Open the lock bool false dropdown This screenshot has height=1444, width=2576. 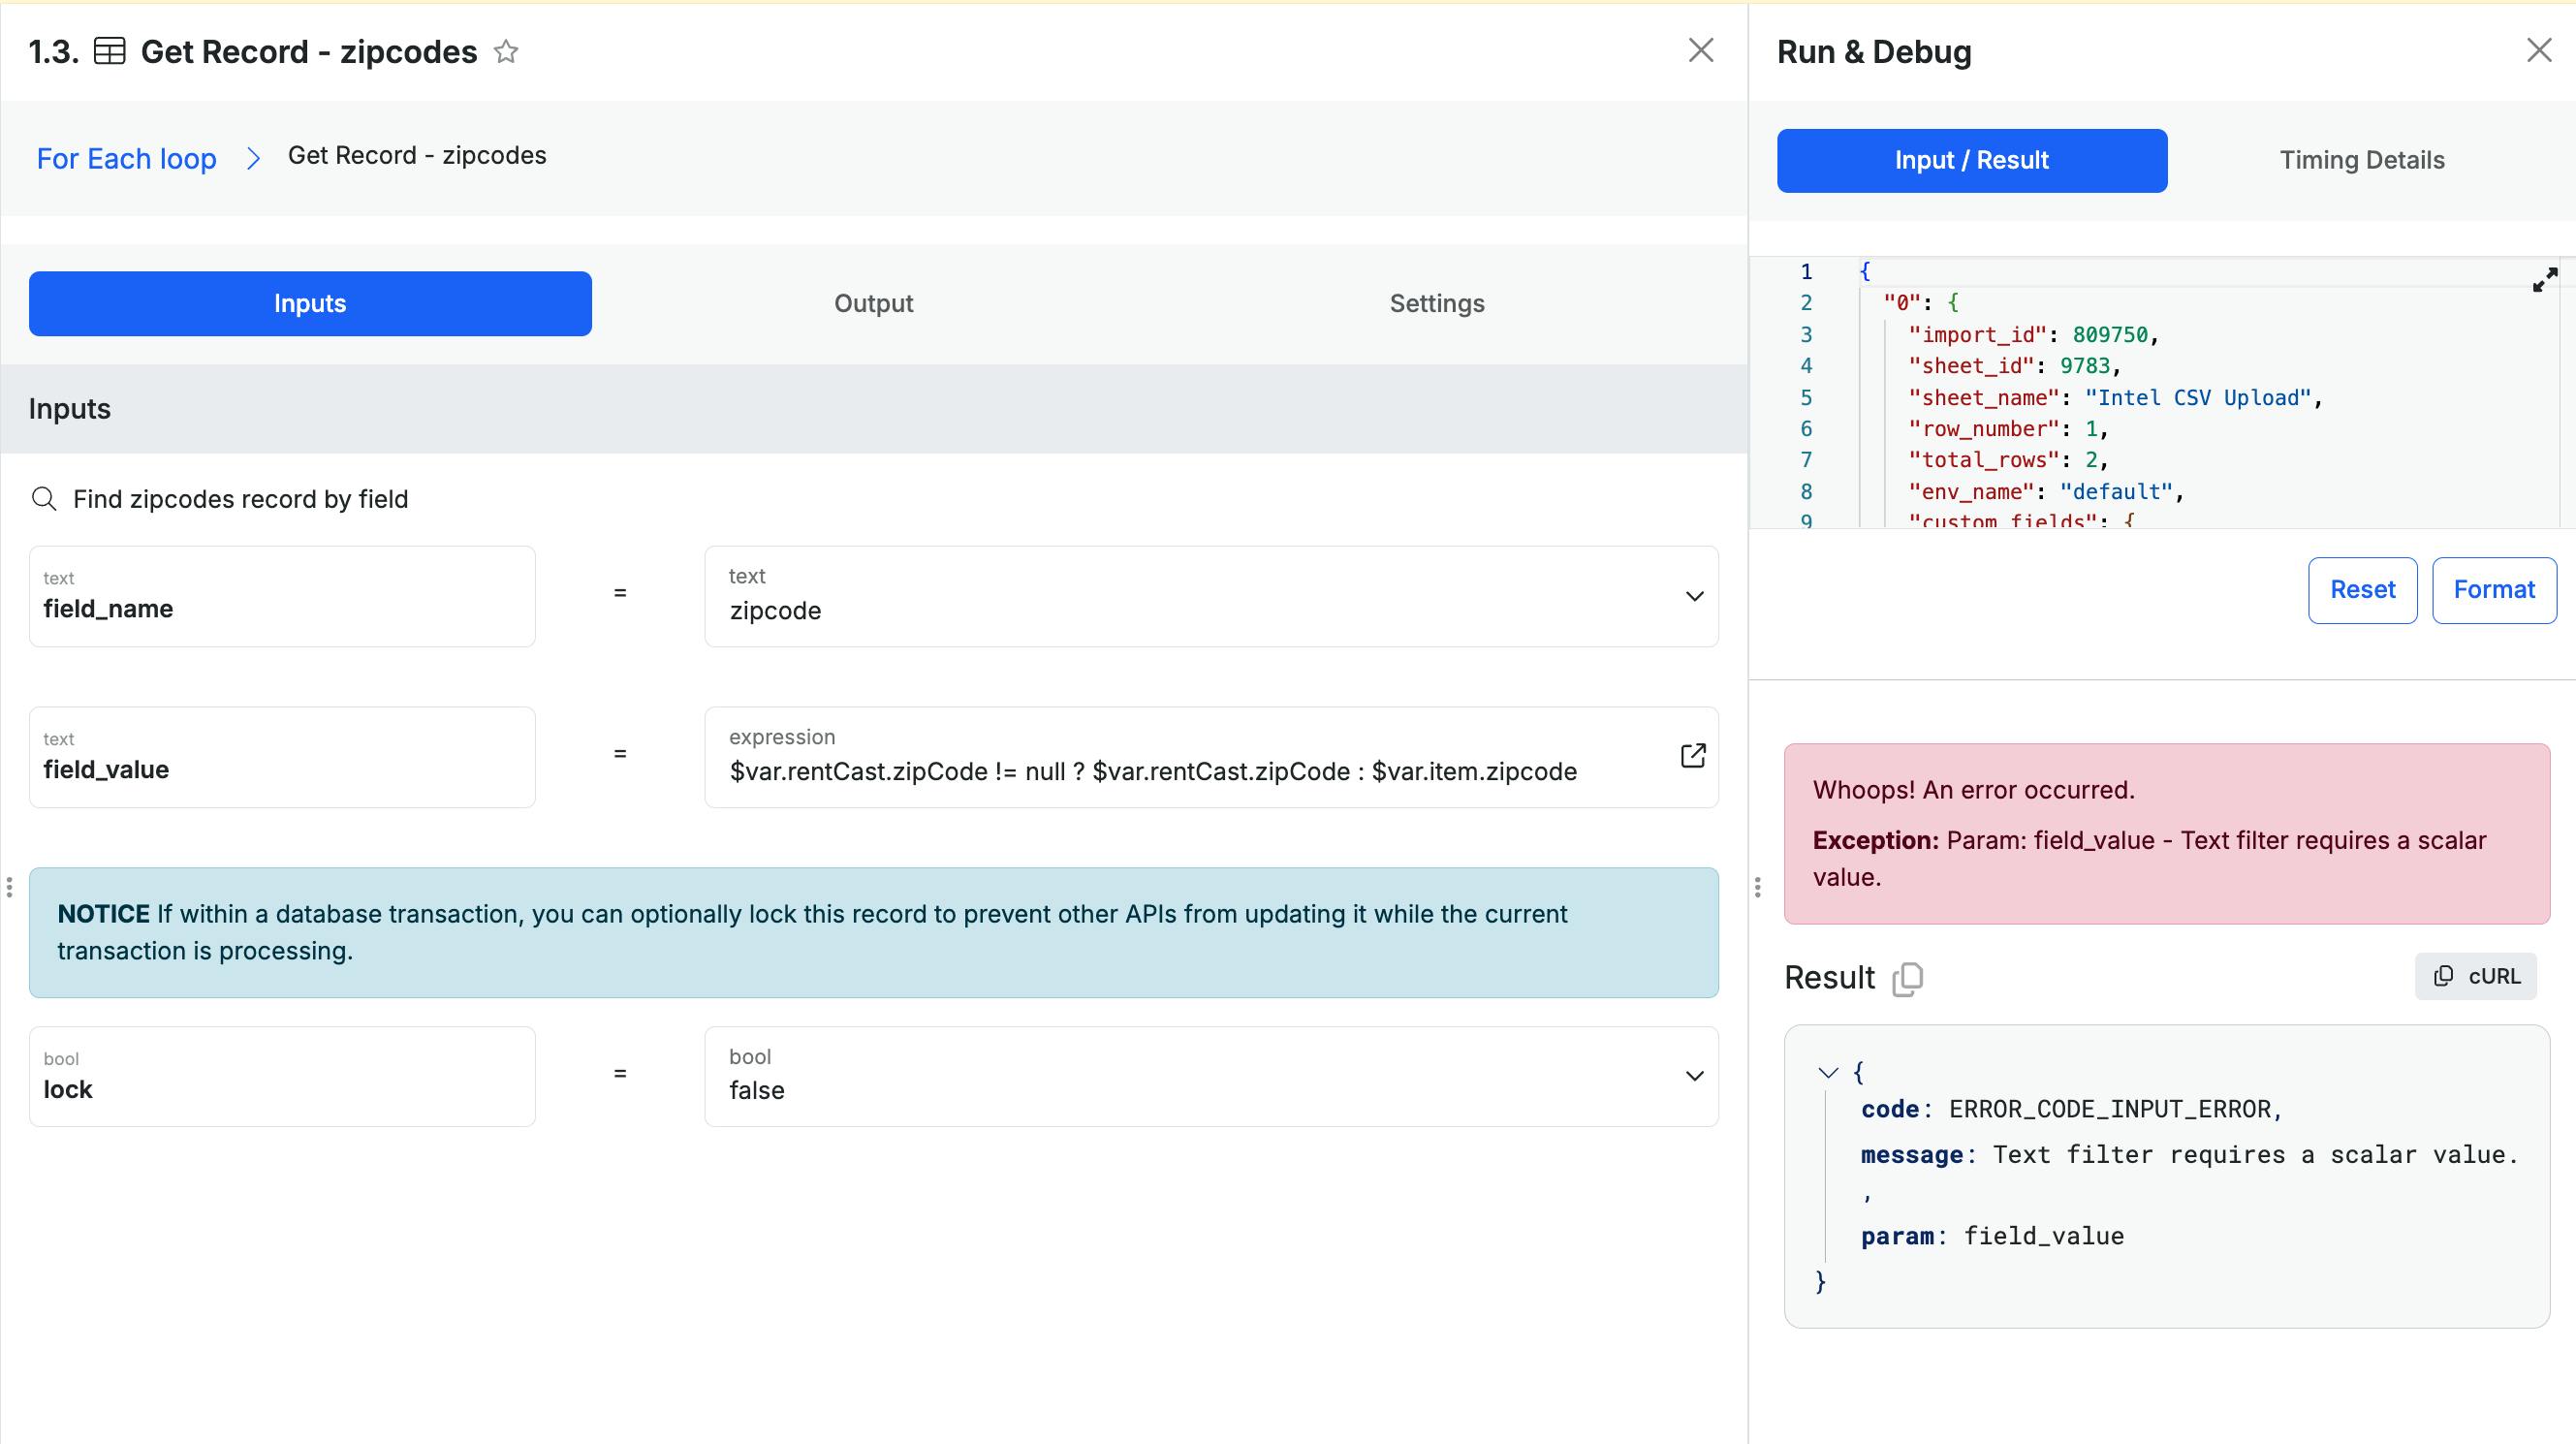pyautogui.click(x=1211, y=1076)
